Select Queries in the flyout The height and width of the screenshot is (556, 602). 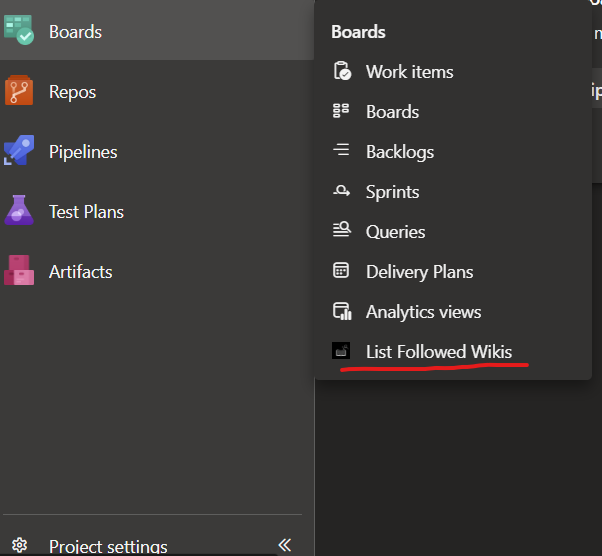395,232
